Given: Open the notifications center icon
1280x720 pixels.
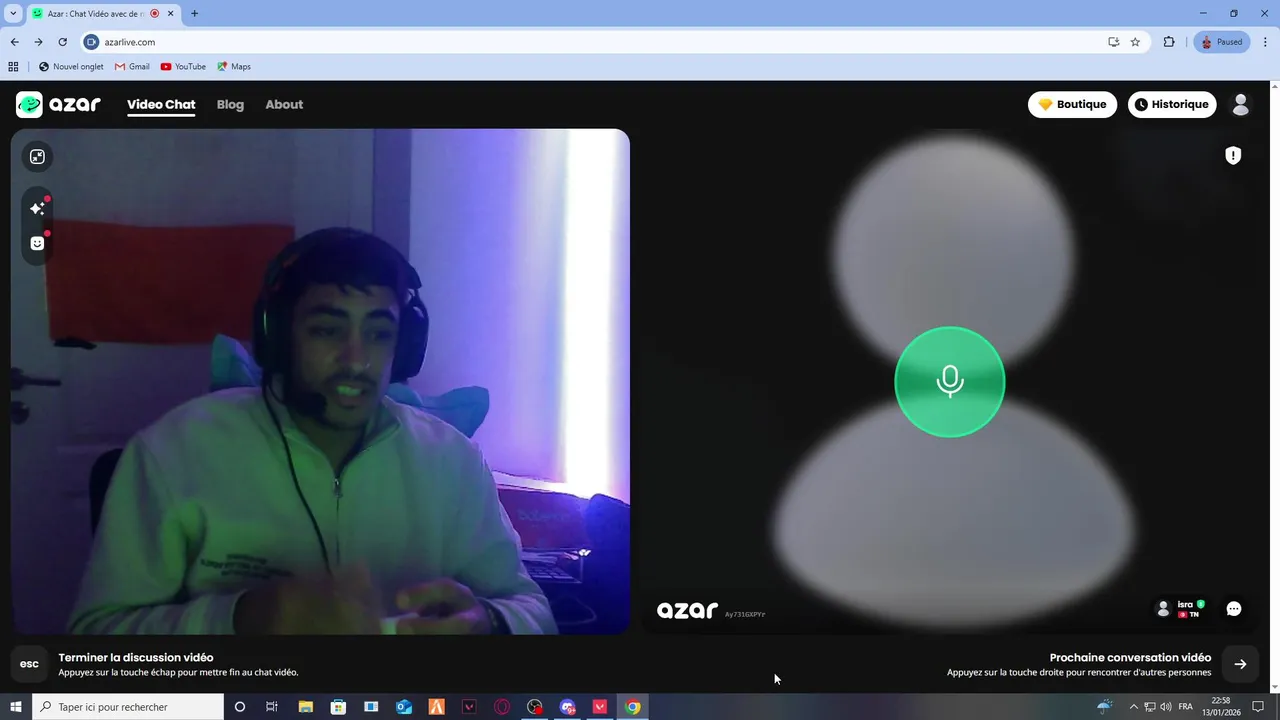Looking at the screenshot, I should coord(1259,707).
